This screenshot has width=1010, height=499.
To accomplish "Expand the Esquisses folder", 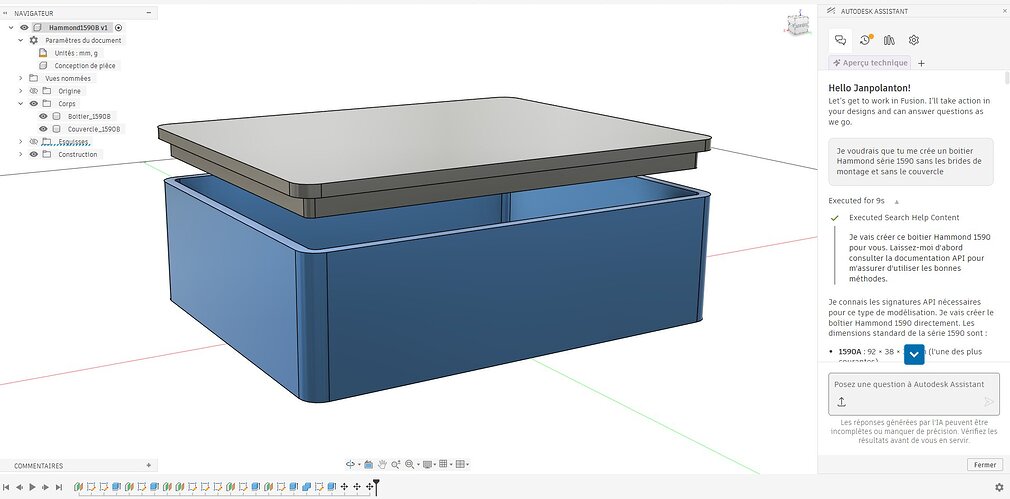I will tap(21, 142).
